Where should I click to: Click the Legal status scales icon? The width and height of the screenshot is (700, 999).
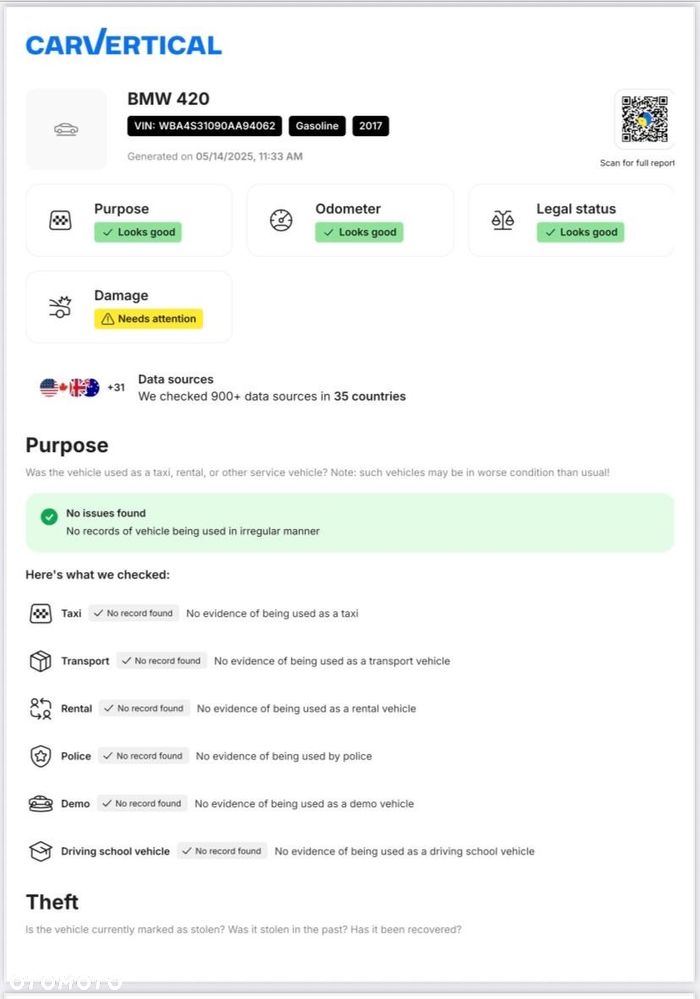[502, 221]
